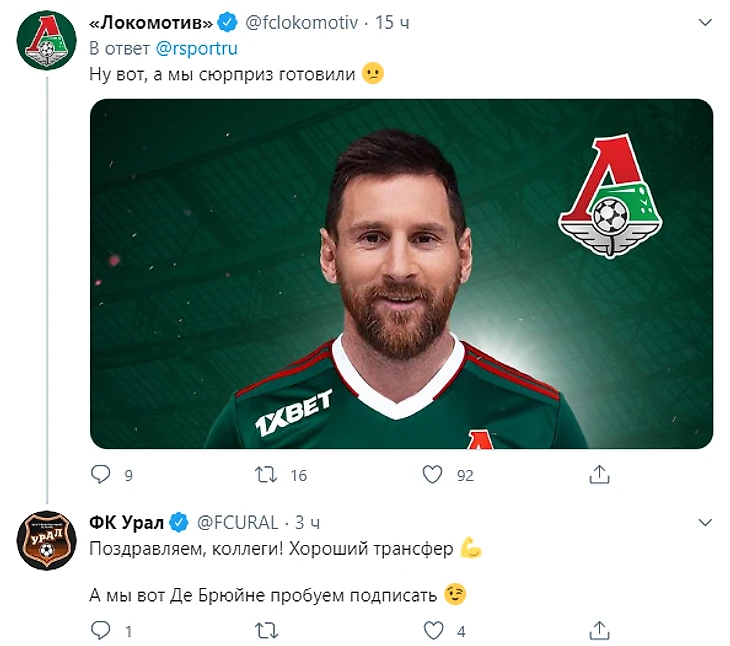
Task: Retweet the Lokomotiv tweet
Action: pyautogui.click(x=266, y=474)
